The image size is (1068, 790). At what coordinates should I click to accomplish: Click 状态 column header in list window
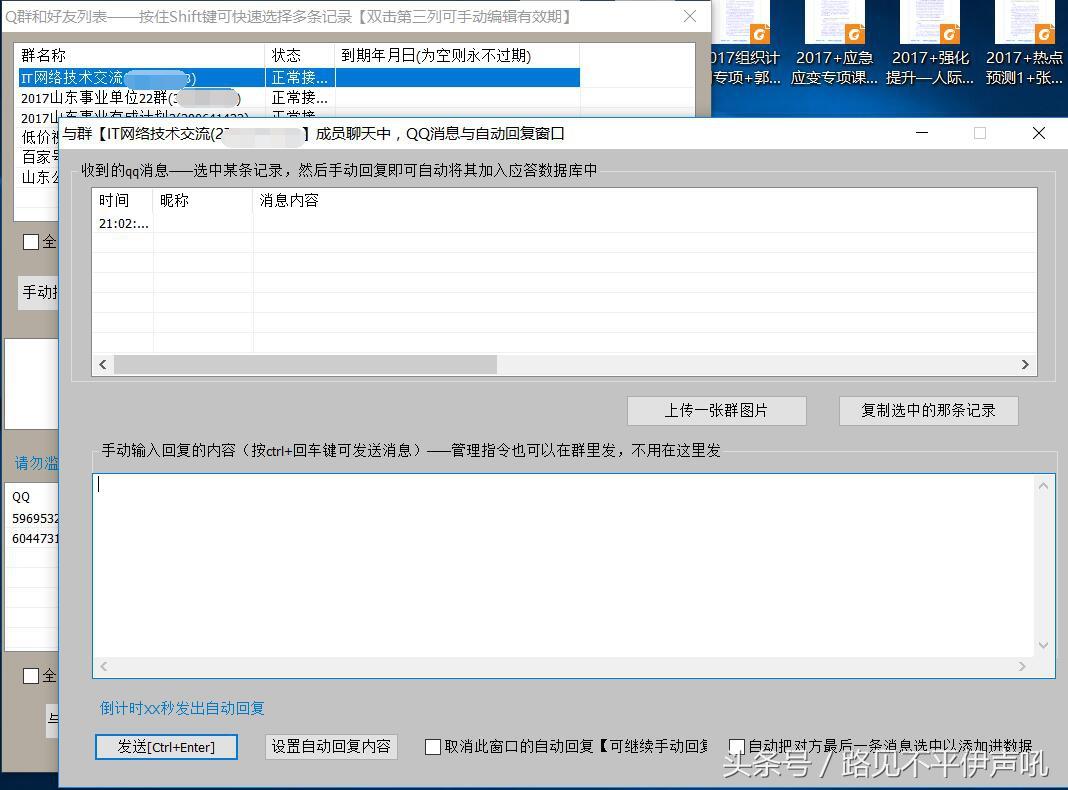point(300,55)
